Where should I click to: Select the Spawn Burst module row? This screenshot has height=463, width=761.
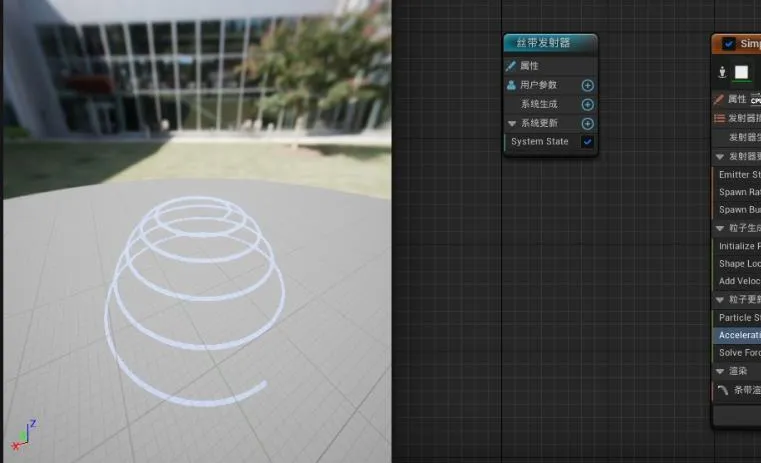tap(737, 210)
